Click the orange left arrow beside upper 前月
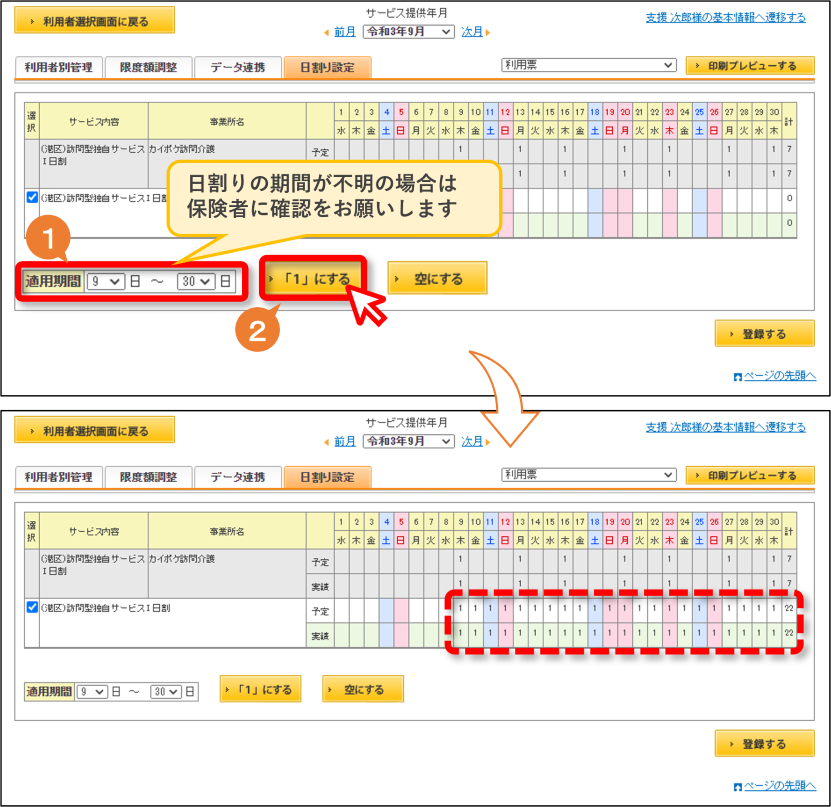831x807 pixels. point(326,33)
